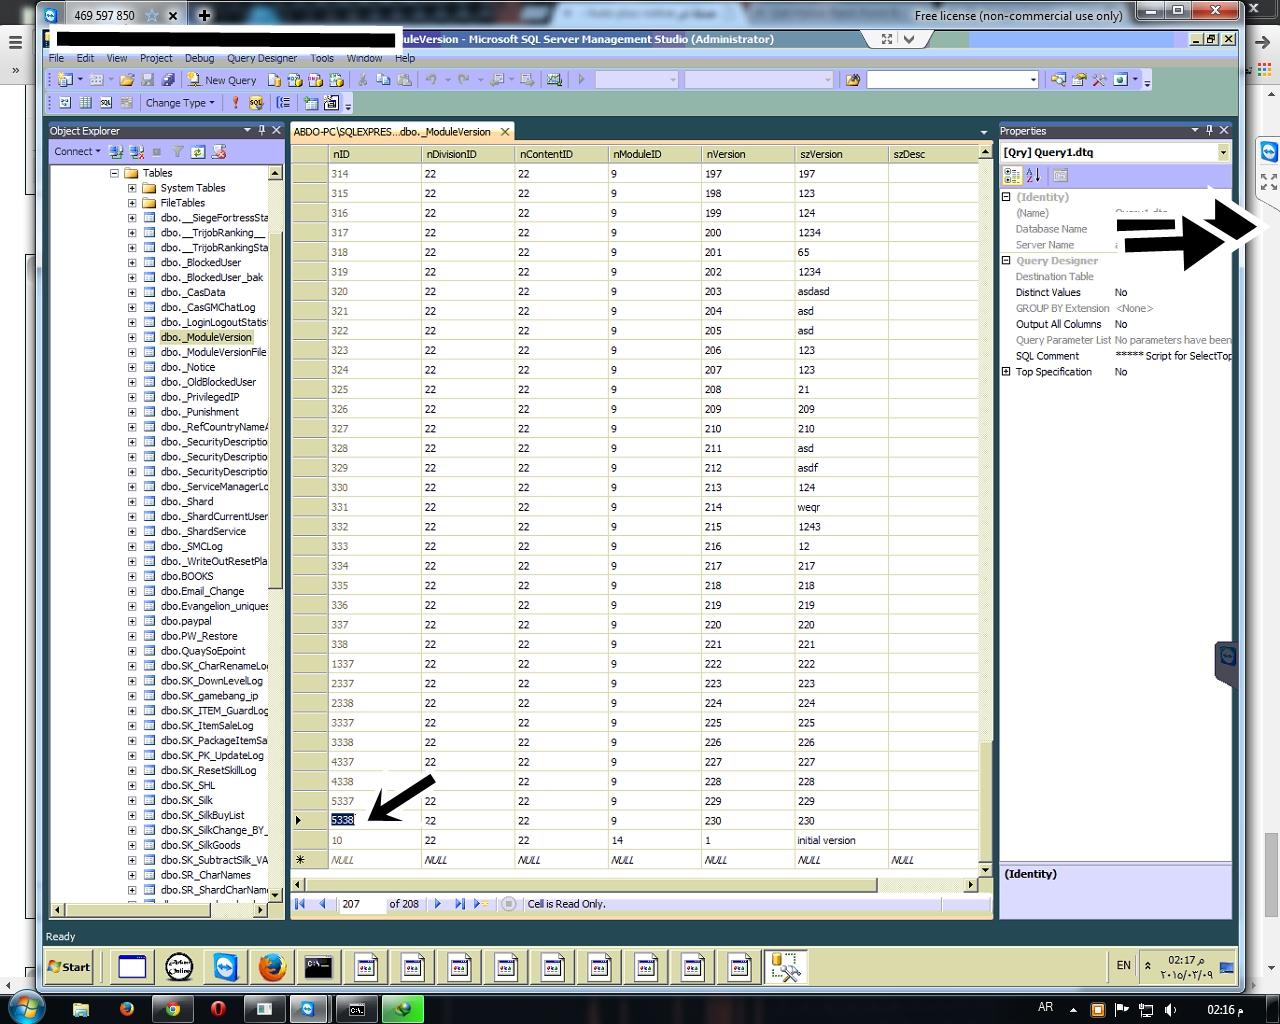The height and width of the screenshot is (1024, 1280).
Task: Go to the last record button
Action: click(x=459, y=904)
